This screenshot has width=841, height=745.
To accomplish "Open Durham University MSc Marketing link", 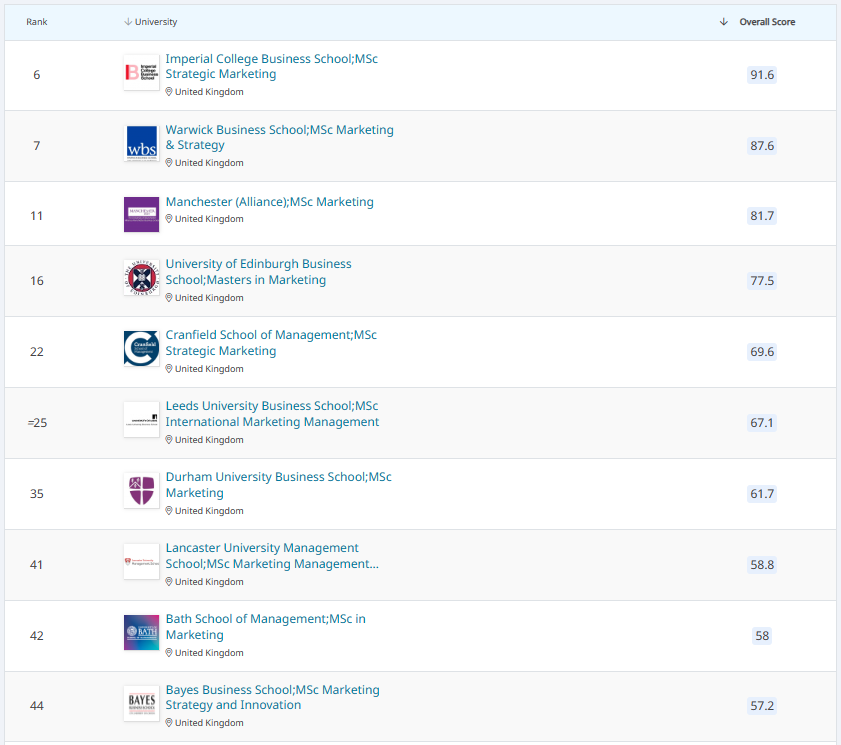I will (278, 484).
